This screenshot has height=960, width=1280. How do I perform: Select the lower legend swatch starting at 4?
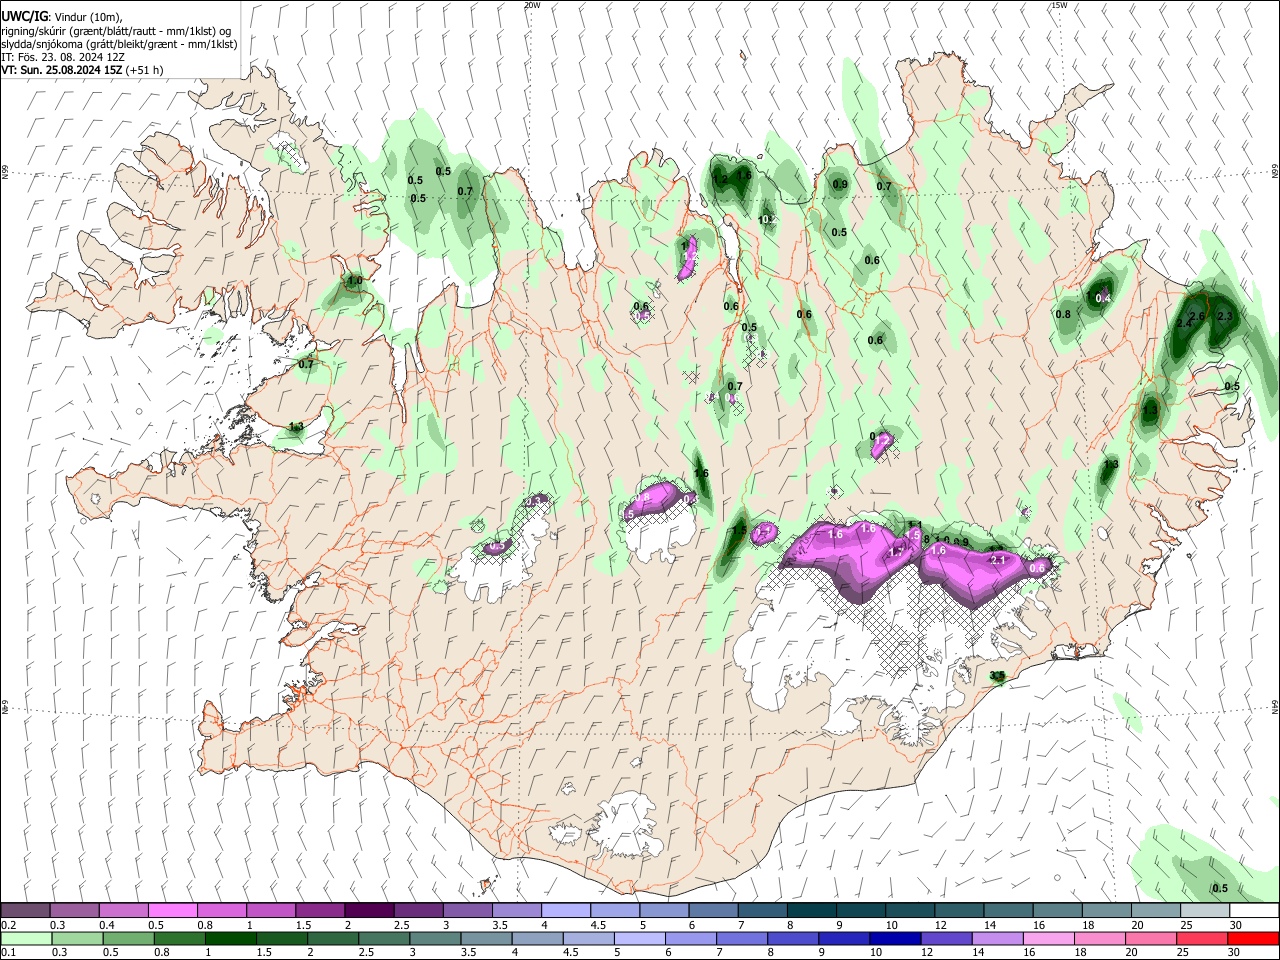click(537, 938)
